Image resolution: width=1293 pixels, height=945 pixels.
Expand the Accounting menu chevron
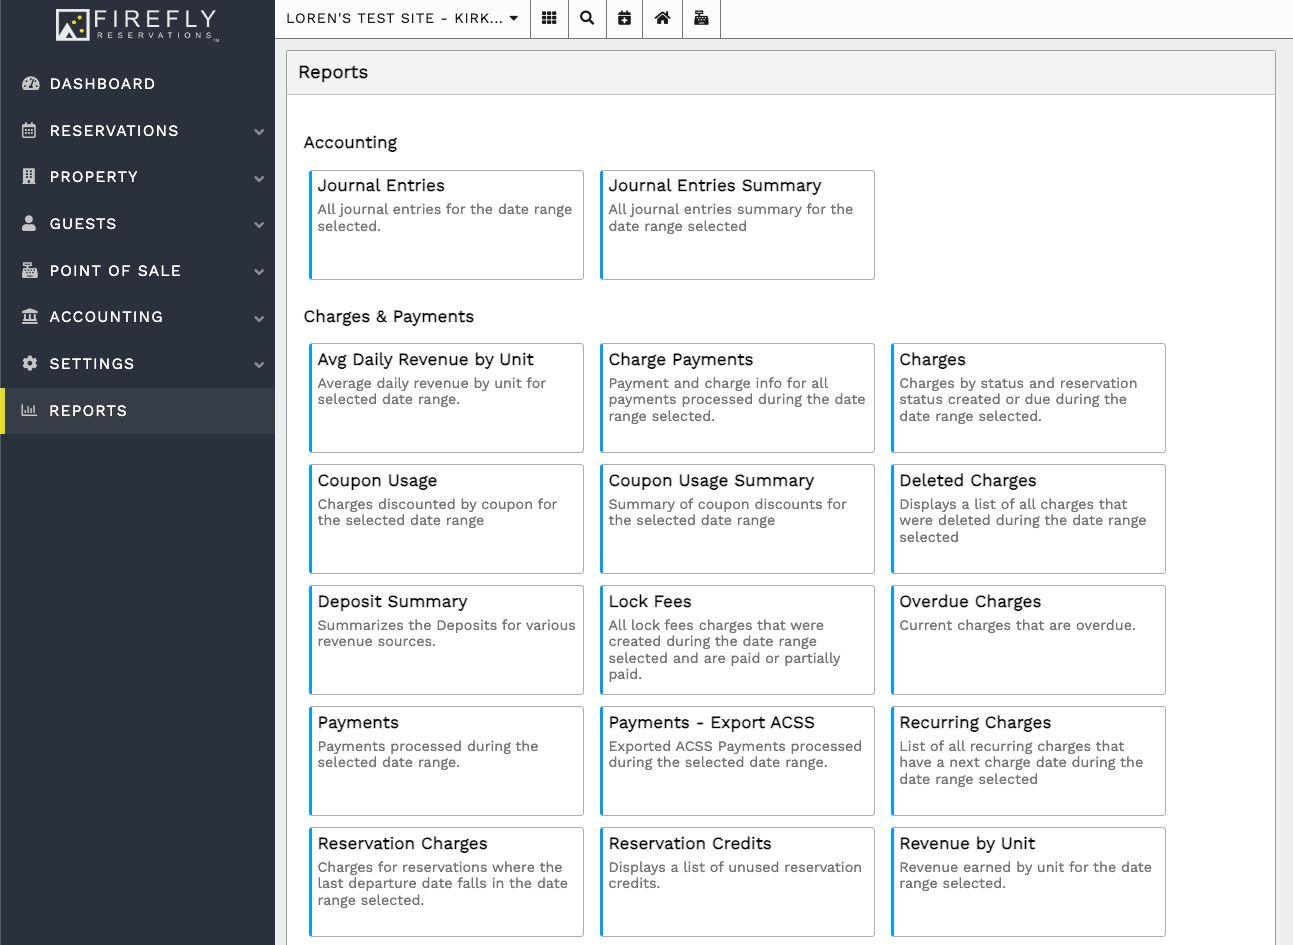[x=259, y=319]
